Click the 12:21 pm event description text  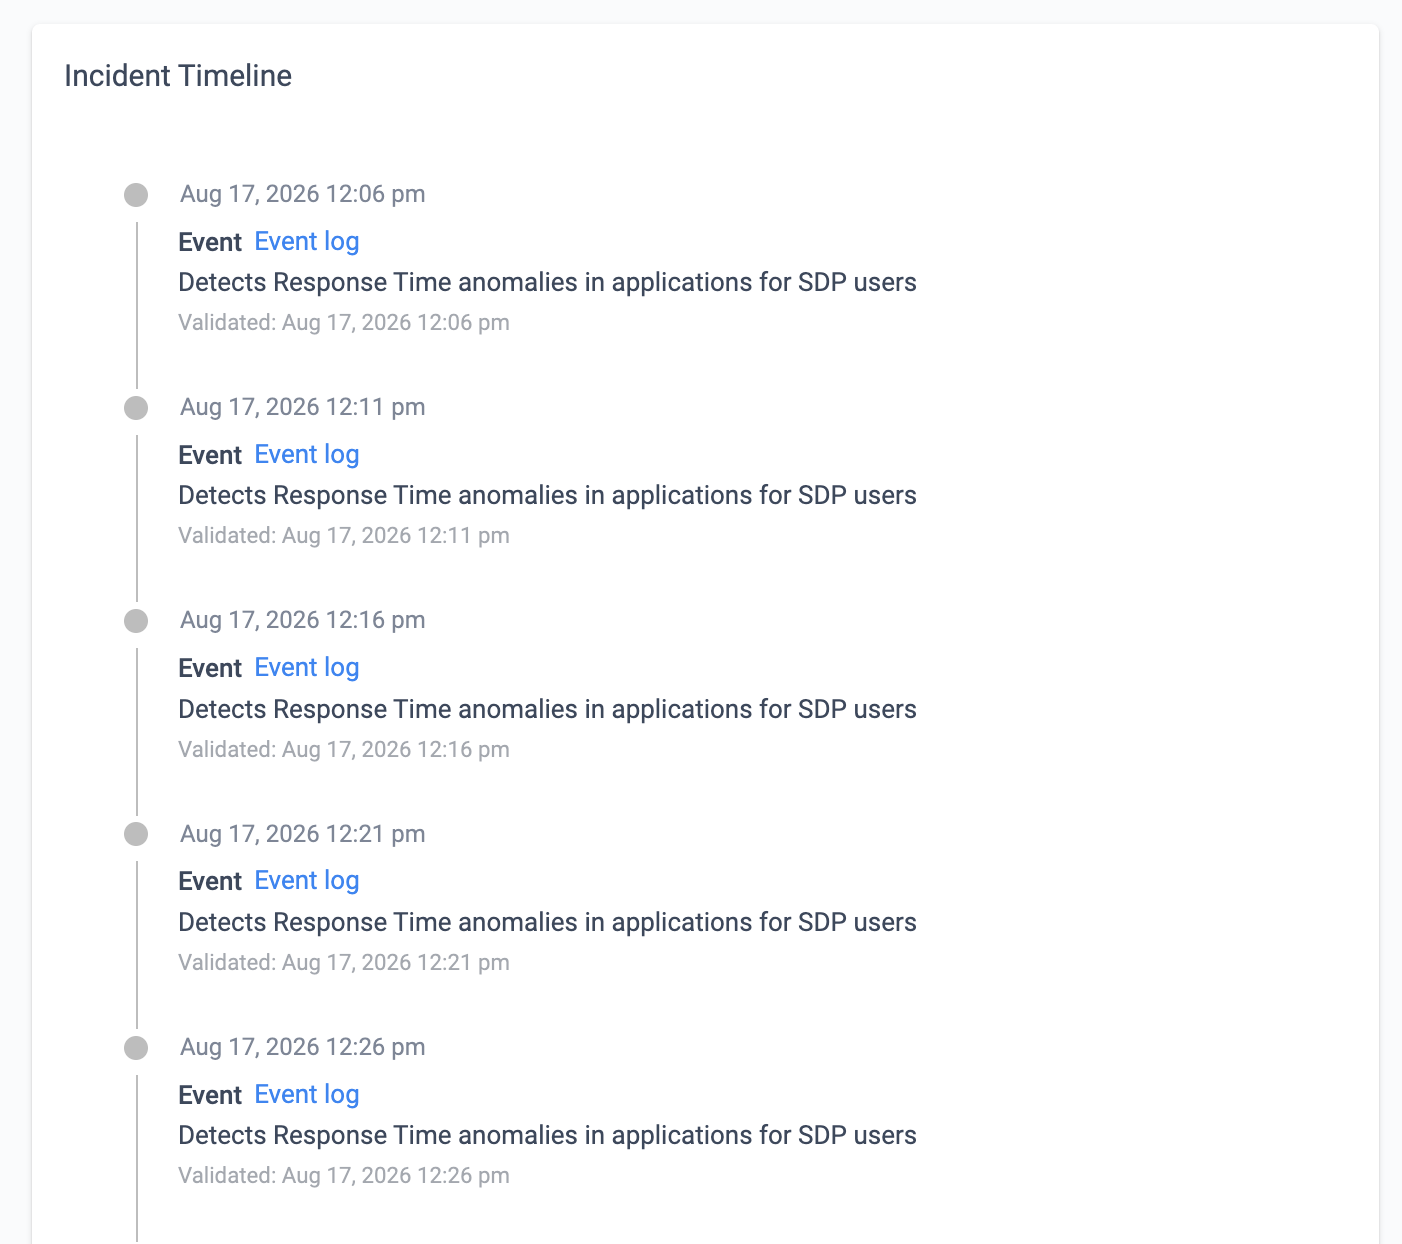[x=547, y=922]
